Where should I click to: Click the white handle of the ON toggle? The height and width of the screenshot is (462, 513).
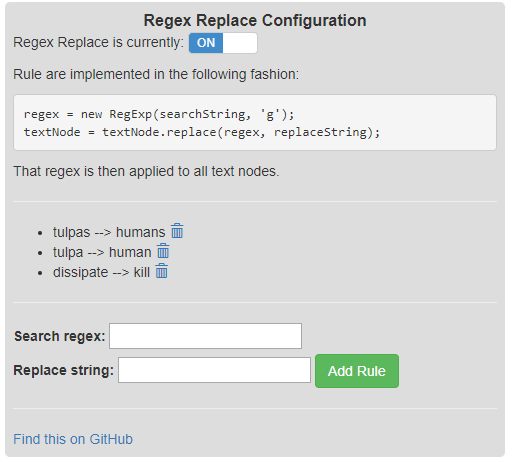click(240, 43)
